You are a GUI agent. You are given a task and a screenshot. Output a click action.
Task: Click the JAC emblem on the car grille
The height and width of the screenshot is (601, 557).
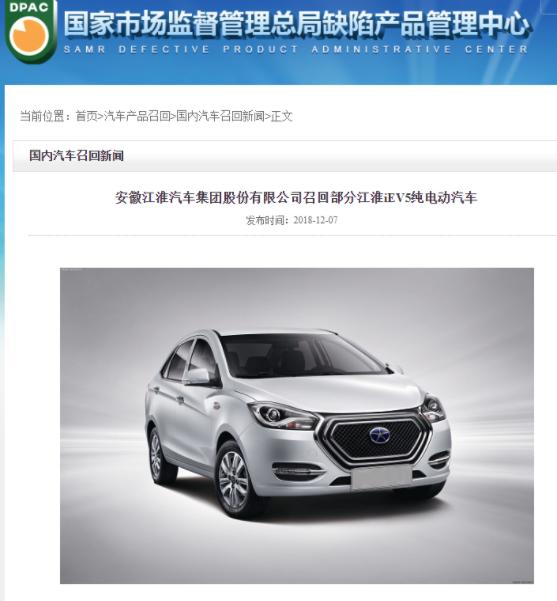[380, 435]
